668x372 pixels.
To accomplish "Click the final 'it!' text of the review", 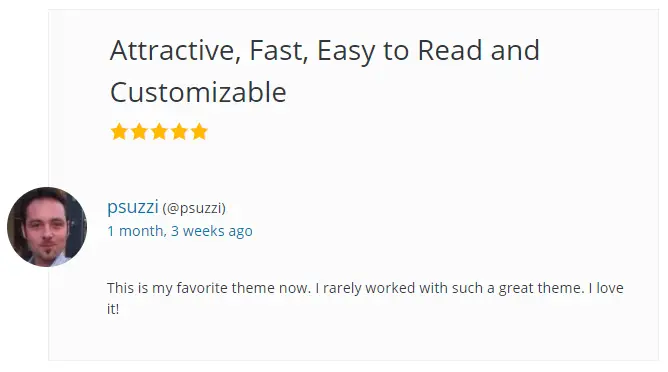I will tap(113, 309).
